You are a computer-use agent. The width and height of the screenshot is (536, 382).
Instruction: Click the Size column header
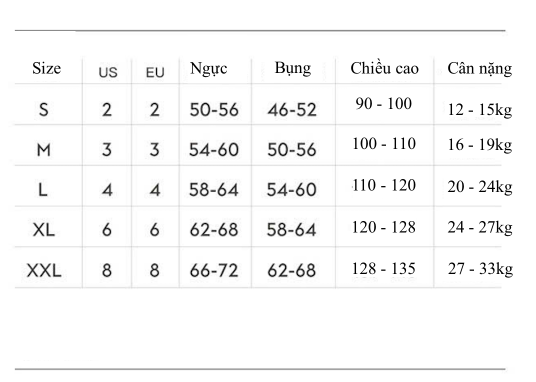[46, 68]
